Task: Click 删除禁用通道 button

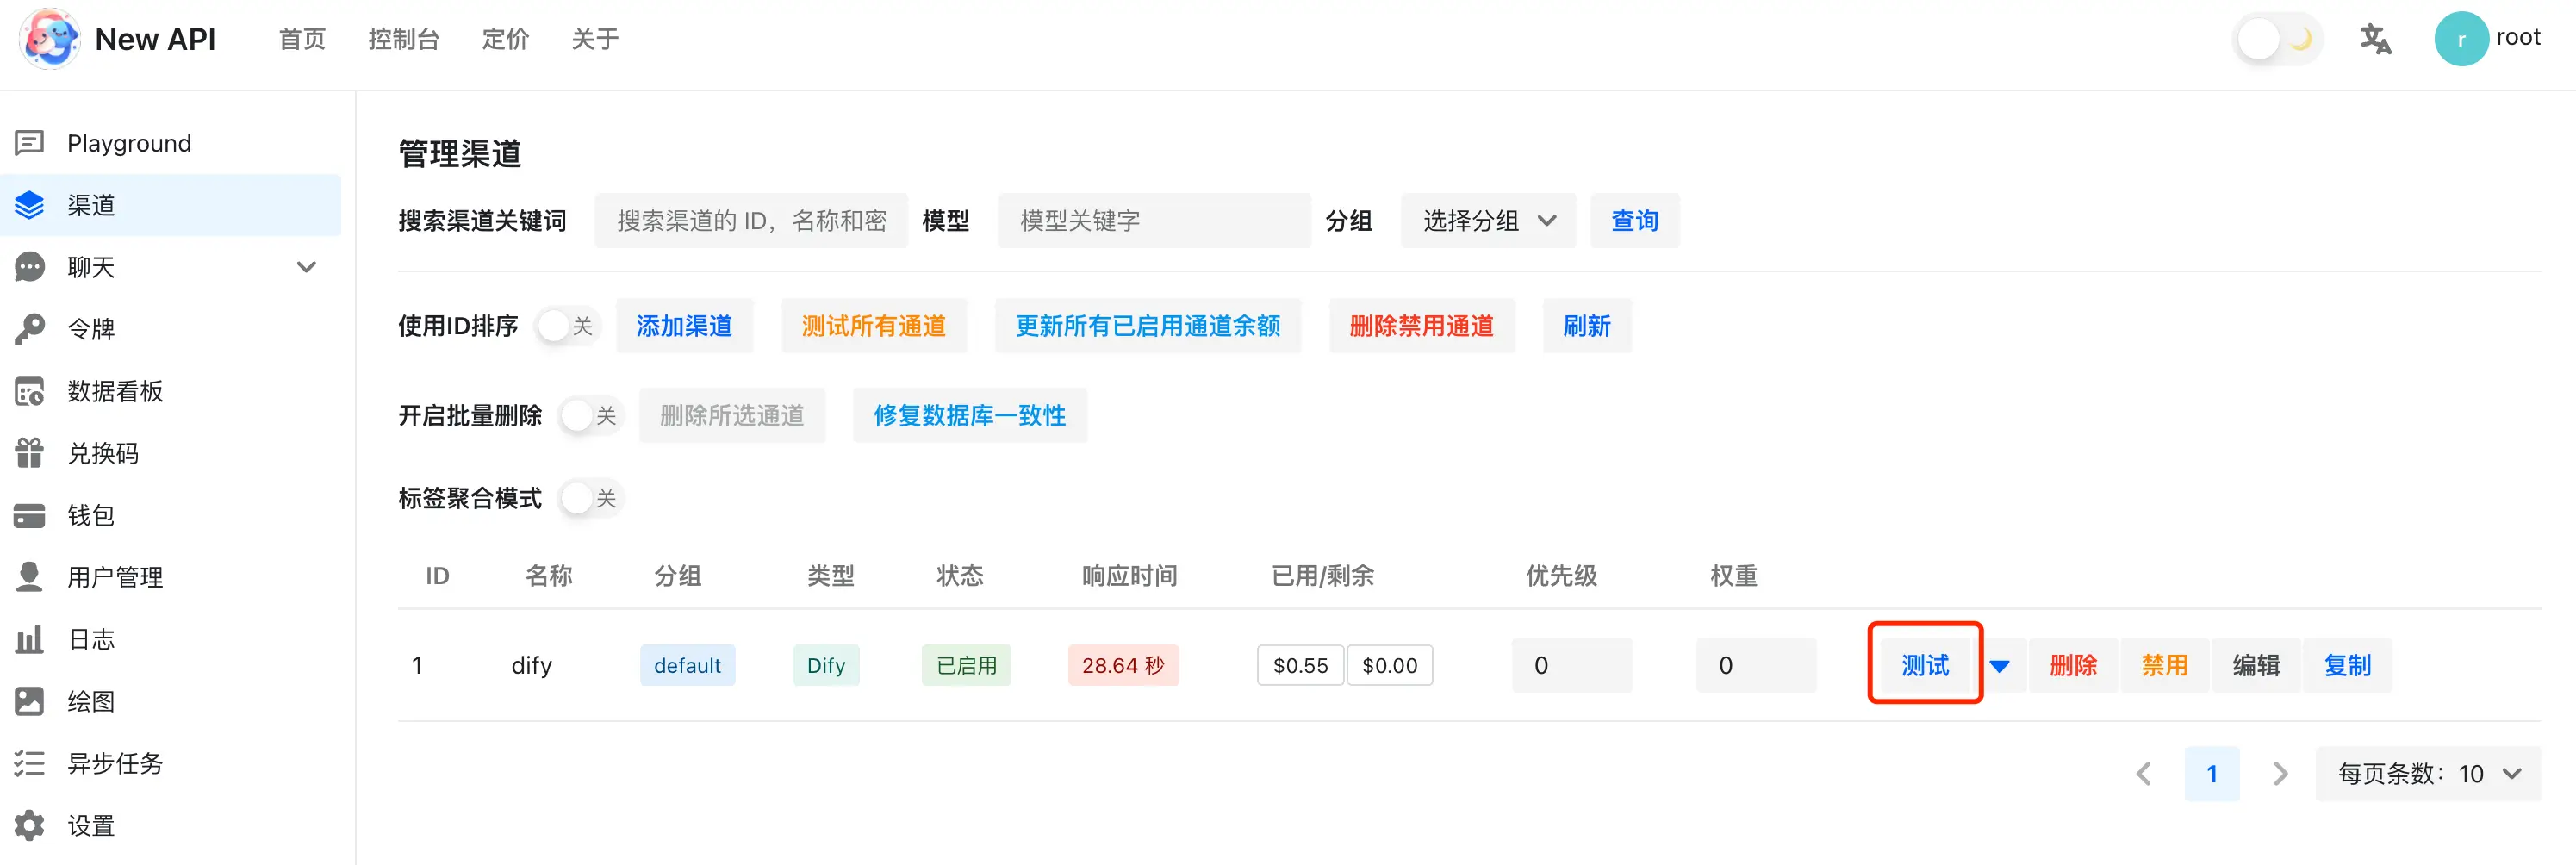Action: point(1422,326)
